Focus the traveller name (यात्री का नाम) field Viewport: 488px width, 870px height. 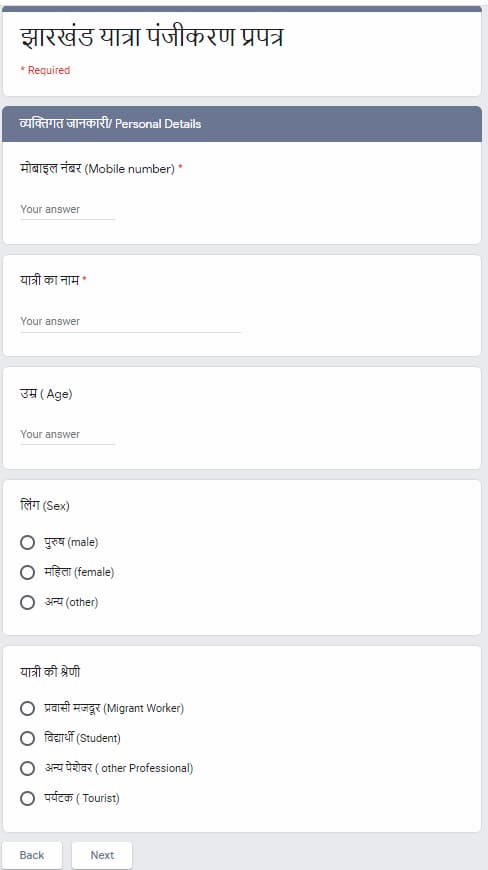(131, 322)
